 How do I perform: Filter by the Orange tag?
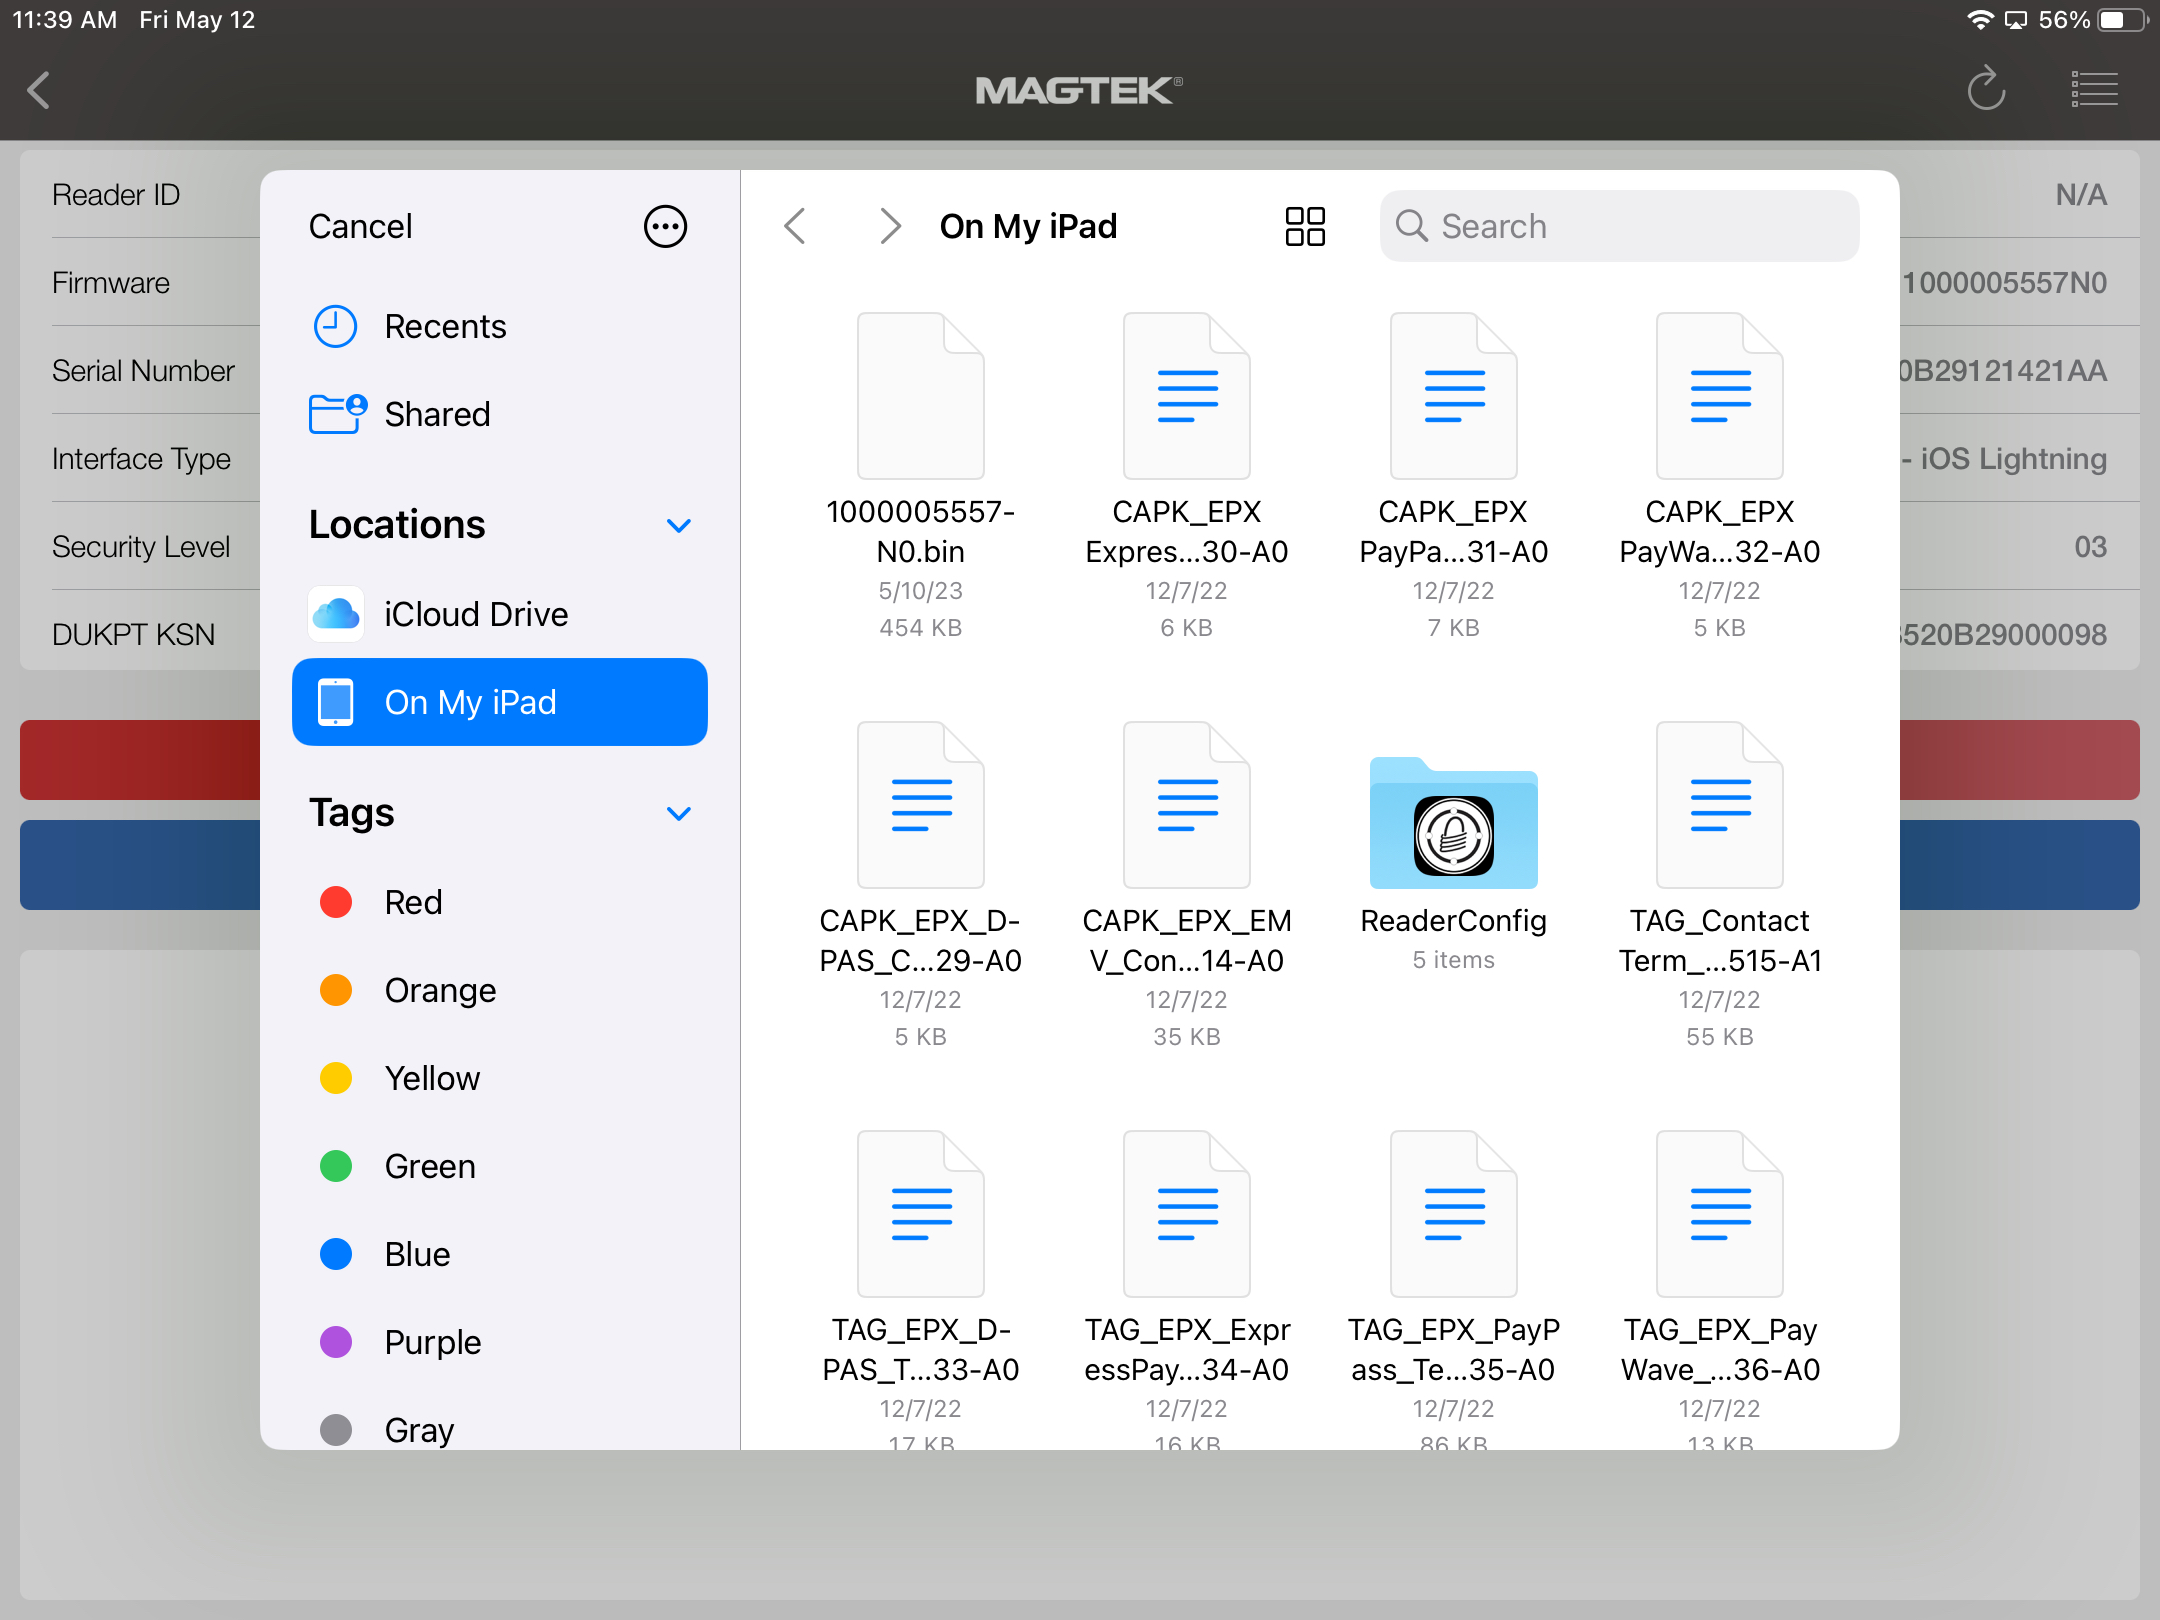point(500,990)
